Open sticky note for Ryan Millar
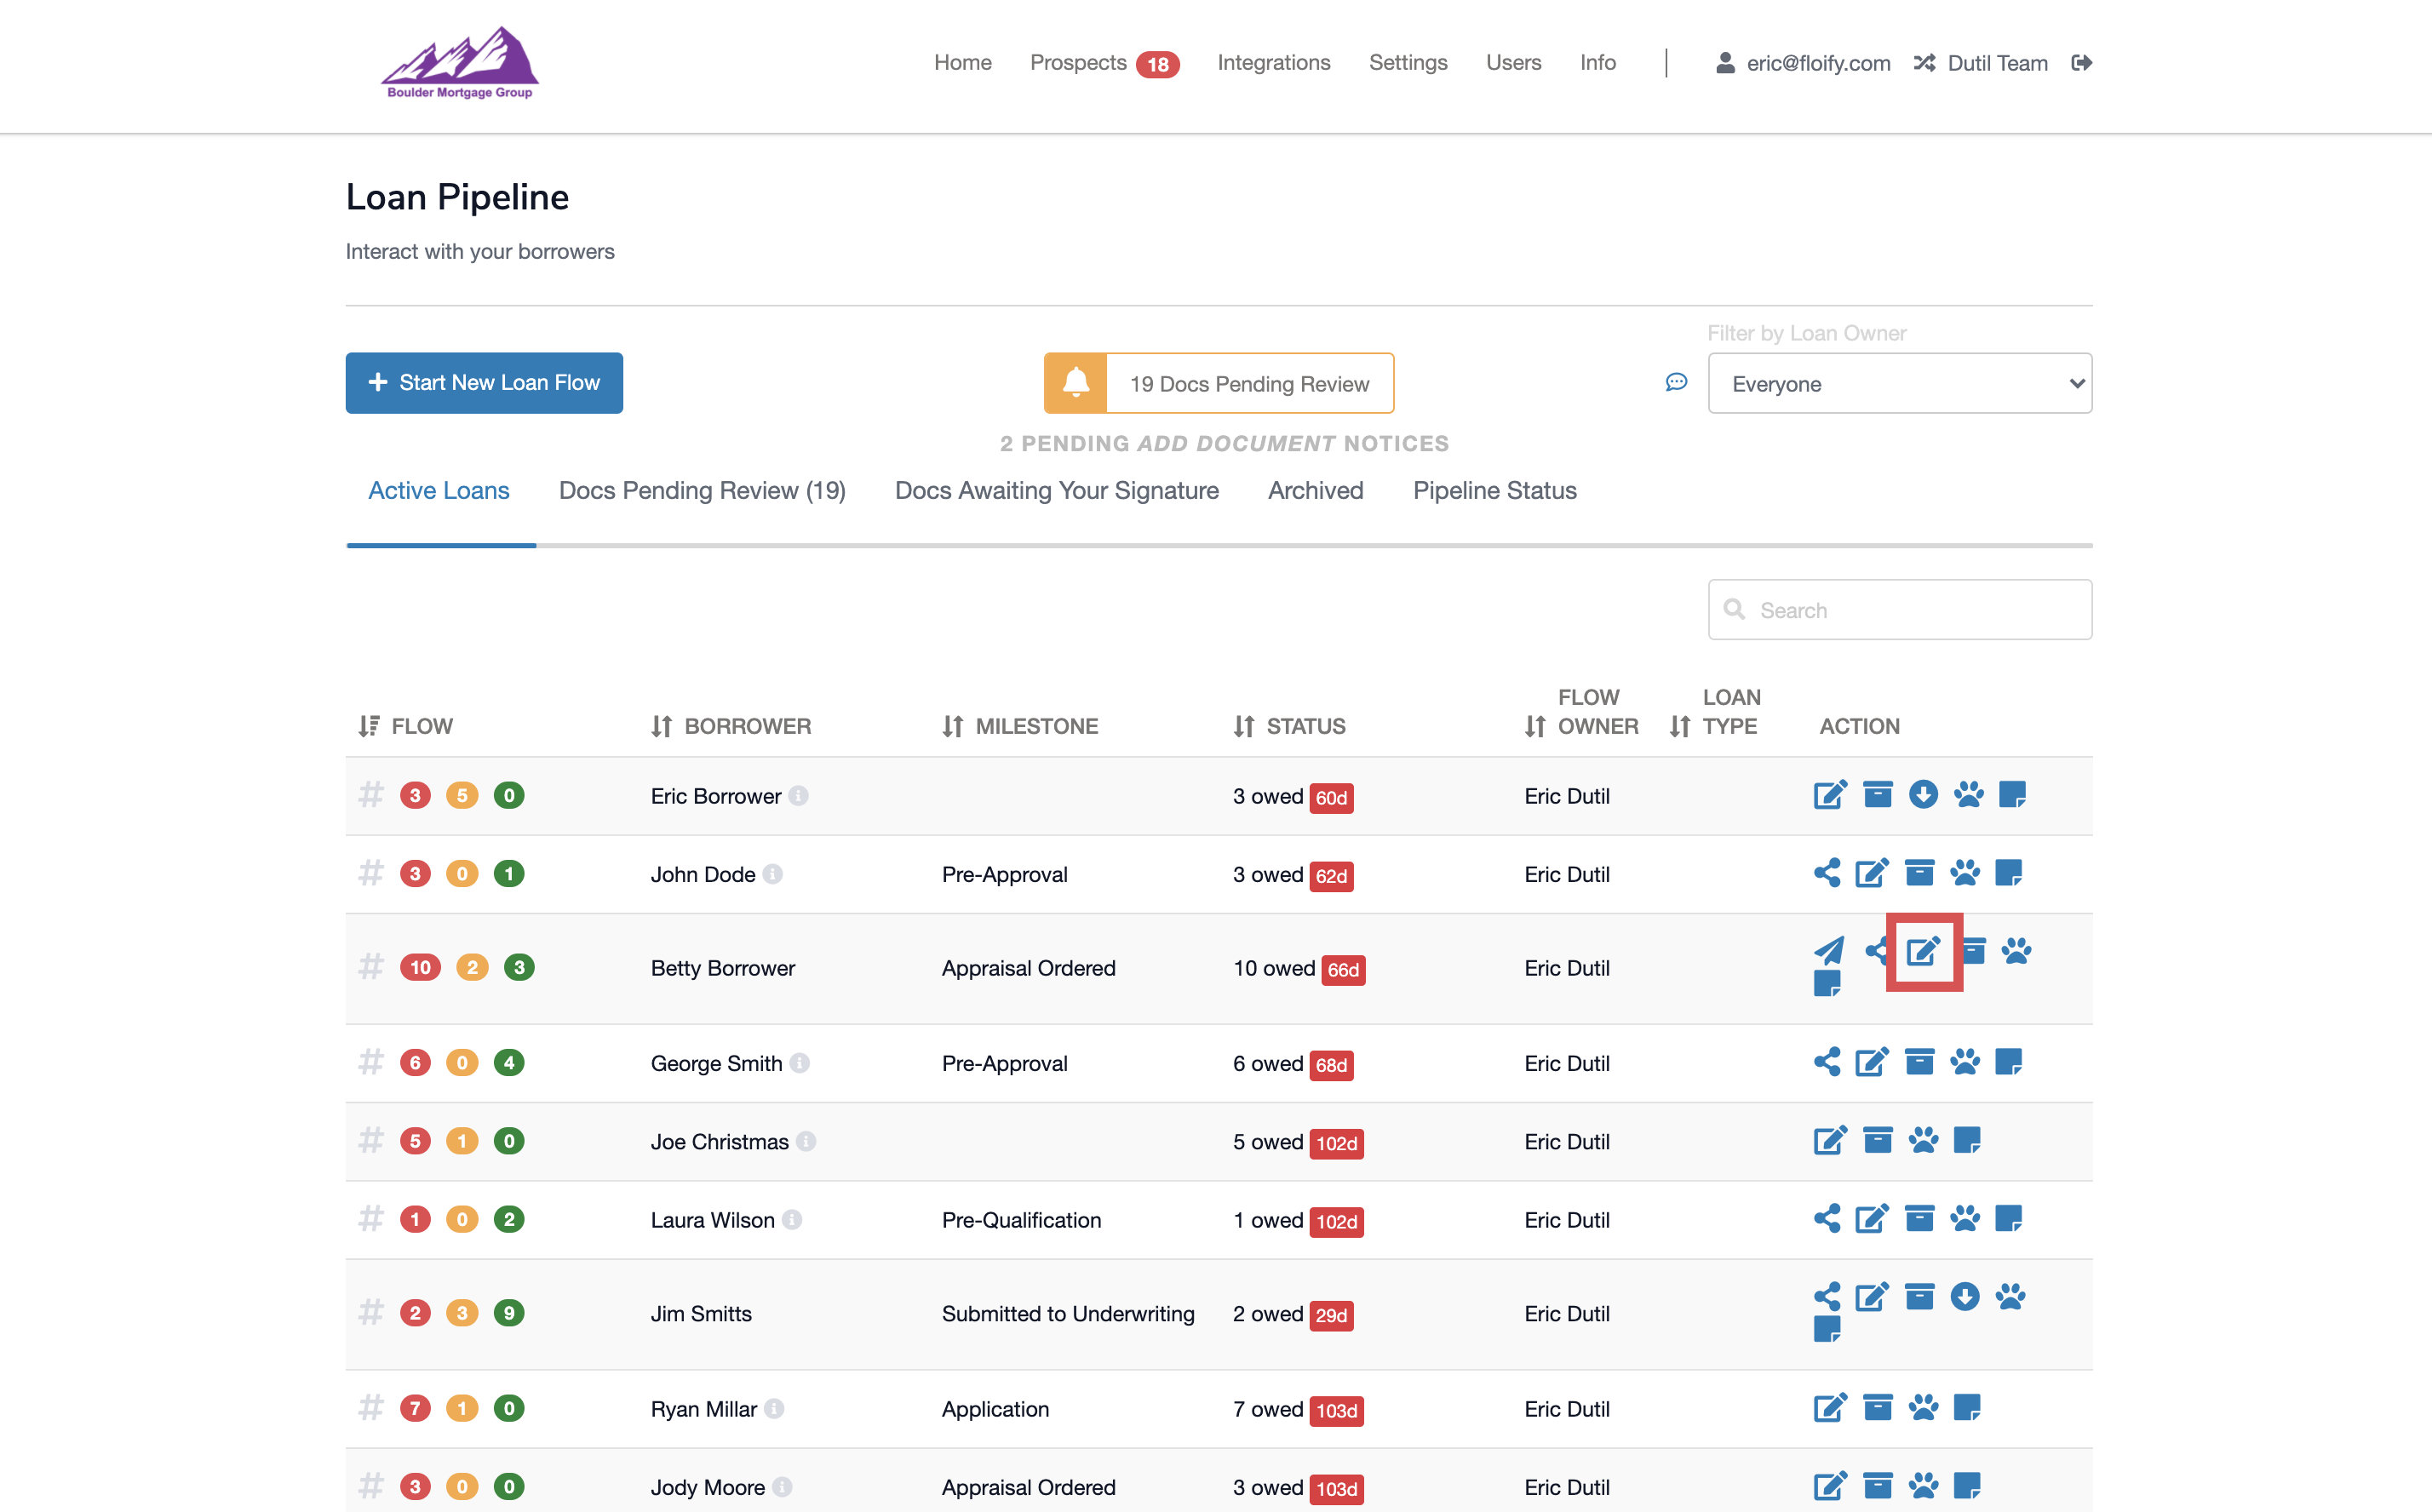Screen dimensions: 2432x1512 click(1967, 1408)
